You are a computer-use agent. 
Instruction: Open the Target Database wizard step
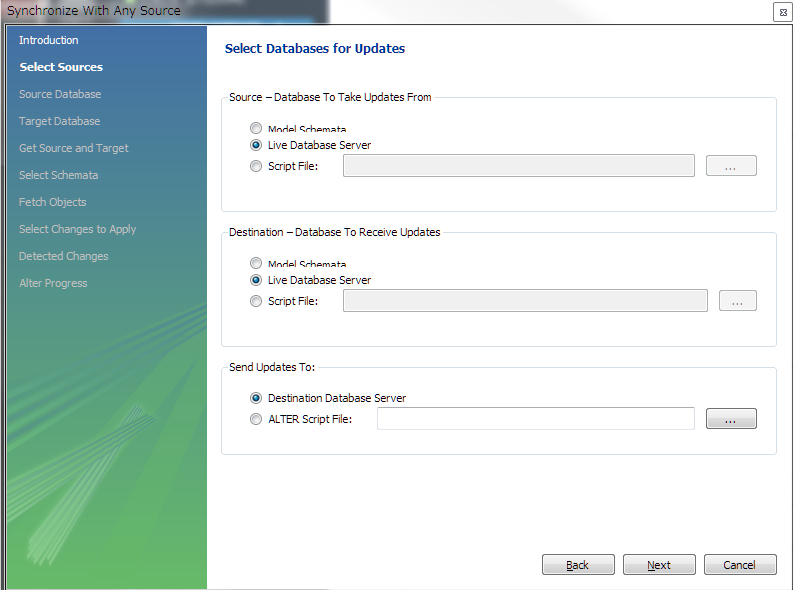click(60, 121)
